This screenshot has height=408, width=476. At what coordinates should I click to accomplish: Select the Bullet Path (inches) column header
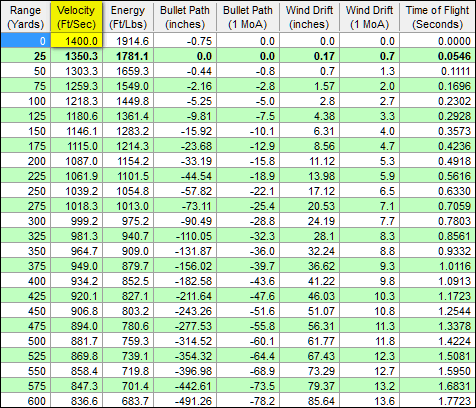(185, 17)
